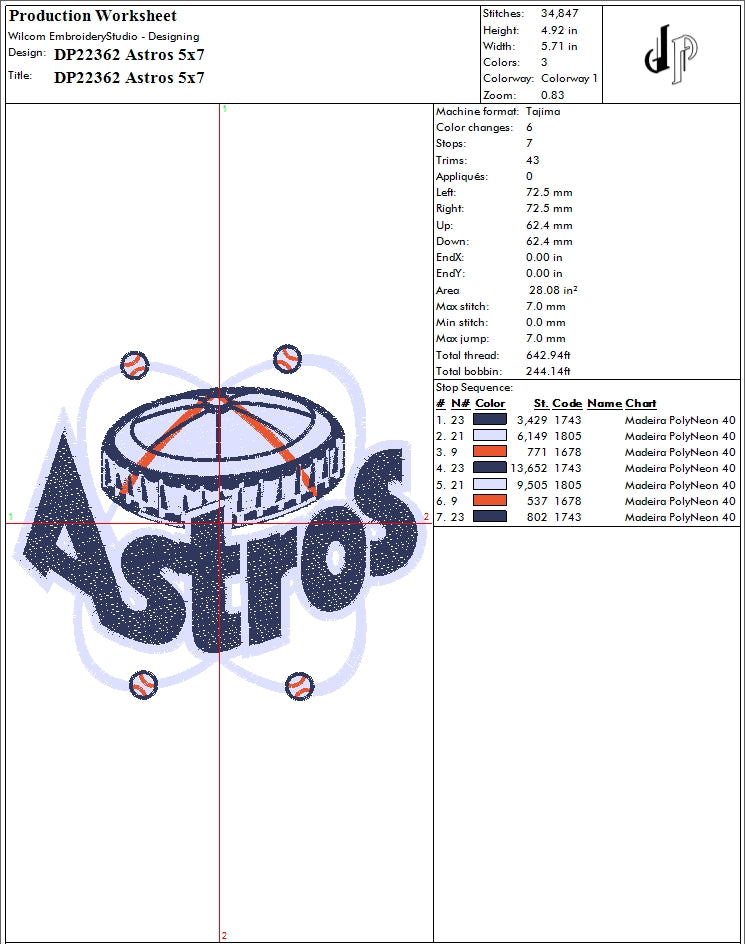Click the 'Chart' column header

[641, 403]
